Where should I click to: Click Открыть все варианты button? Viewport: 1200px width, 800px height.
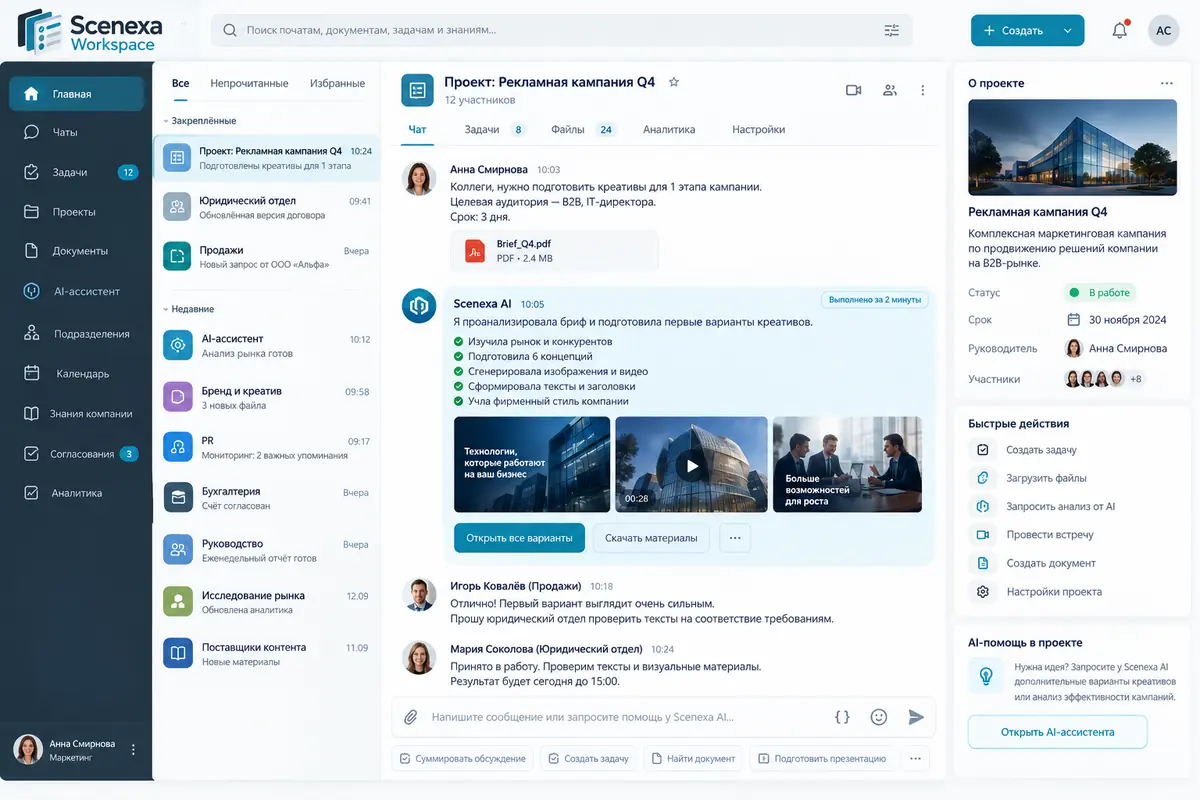pos(519,538)
